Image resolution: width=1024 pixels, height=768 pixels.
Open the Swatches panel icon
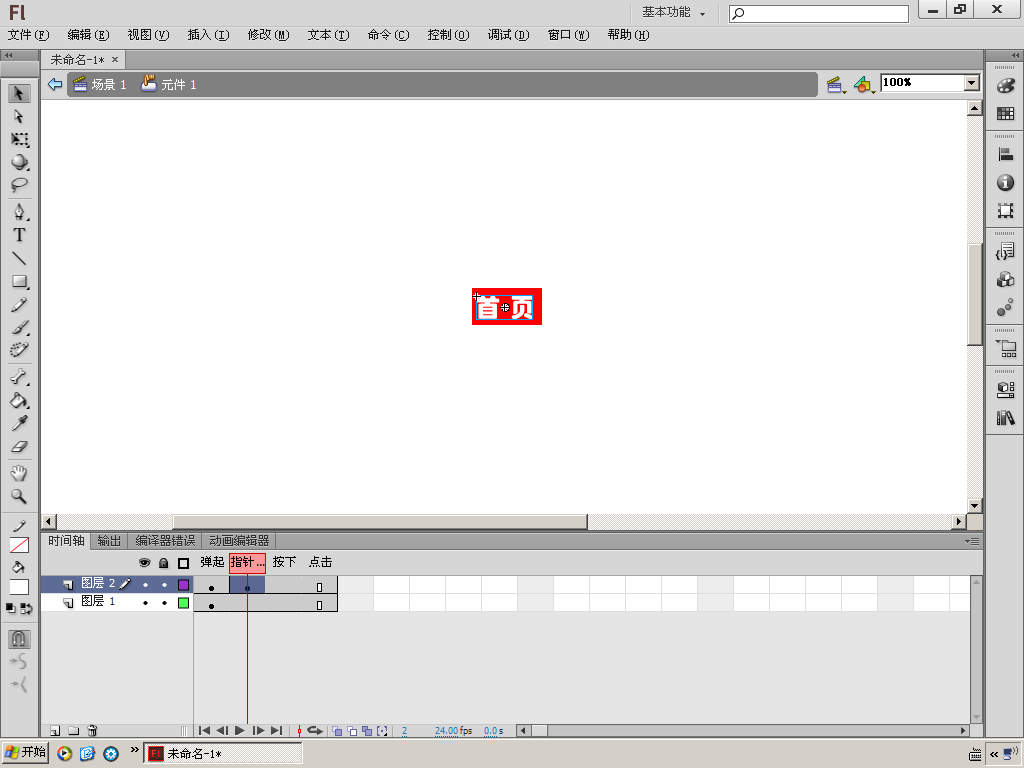point(1006,114)
